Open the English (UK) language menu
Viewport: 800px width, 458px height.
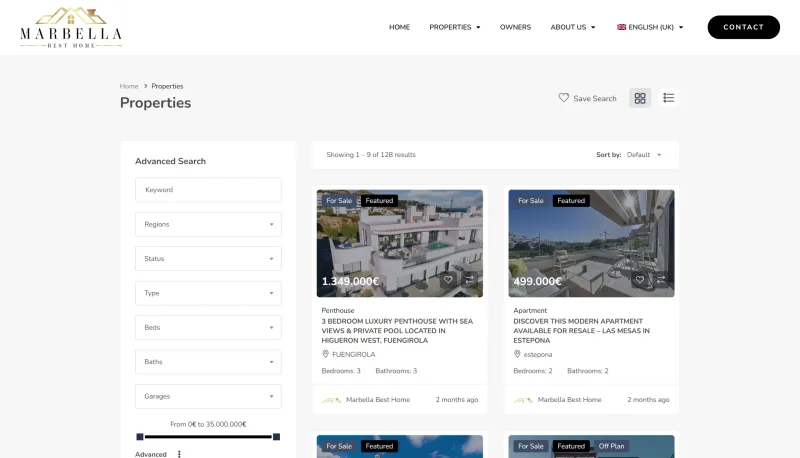(x=650, y=27)
